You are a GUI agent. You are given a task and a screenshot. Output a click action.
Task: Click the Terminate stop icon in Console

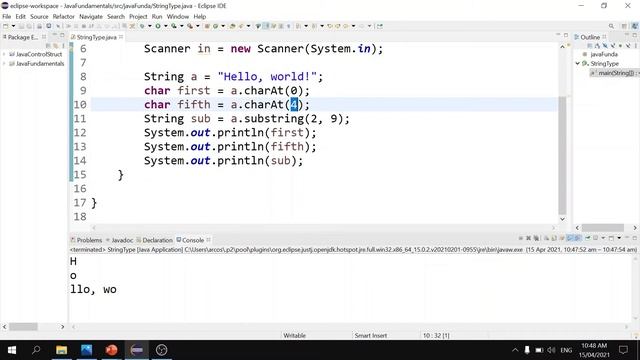521,238
